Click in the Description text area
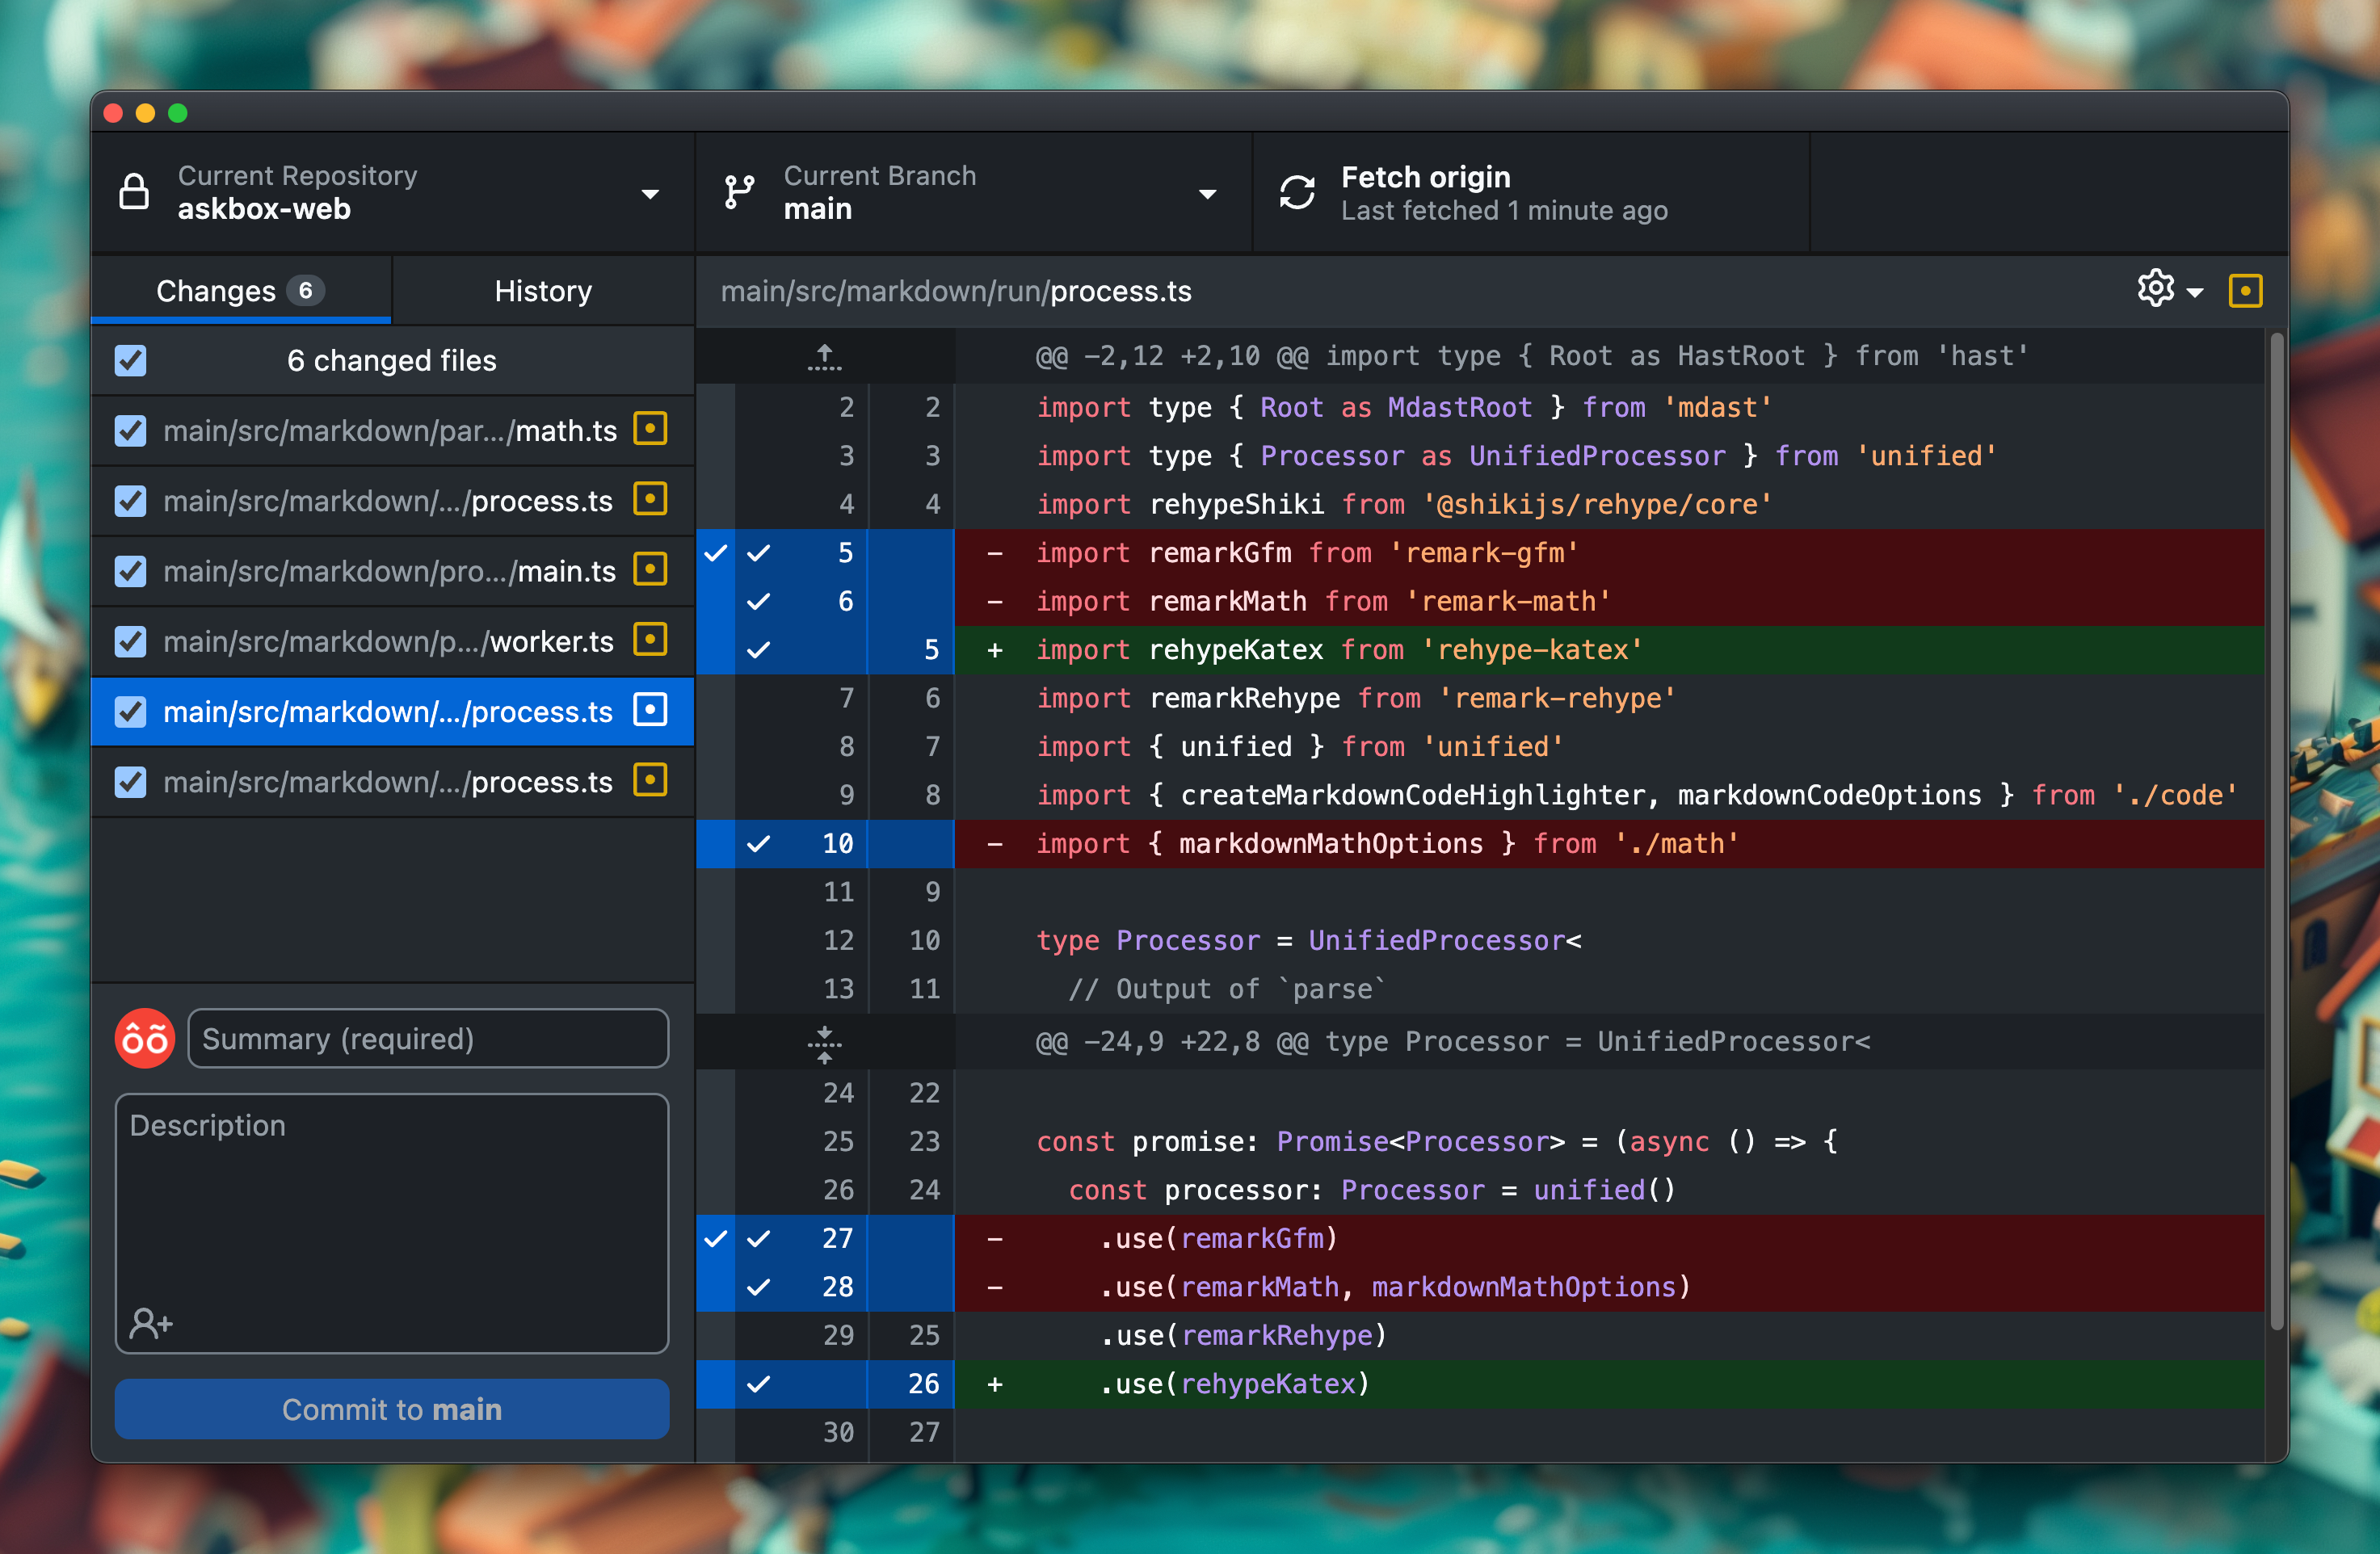This screenshot has width=2380, height=1554. (x=392, y=1222)
